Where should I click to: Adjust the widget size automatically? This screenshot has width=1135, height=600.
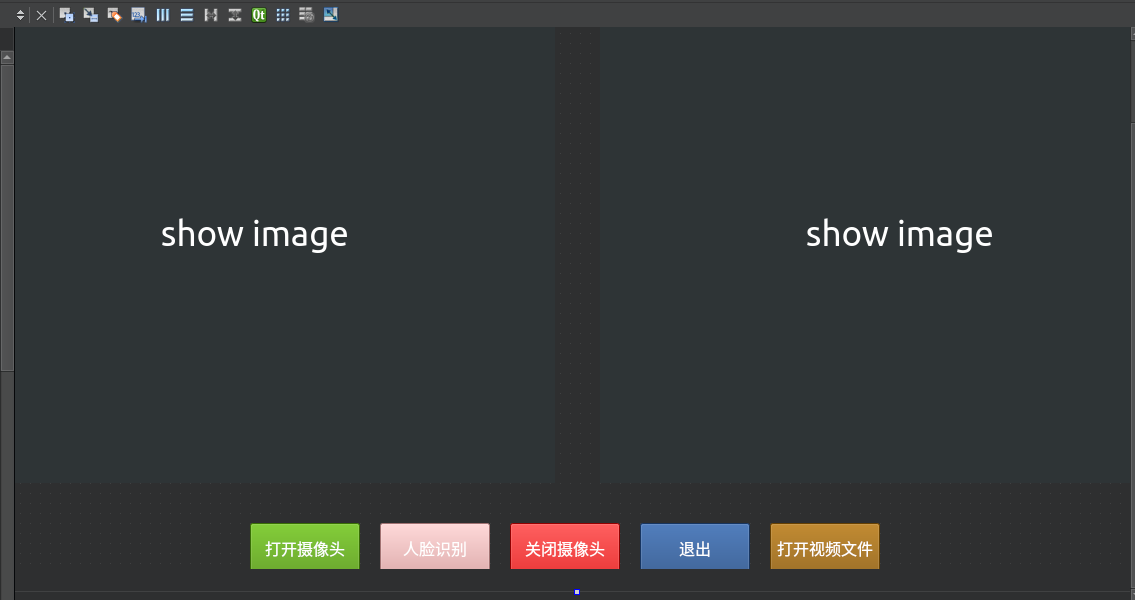330,15
